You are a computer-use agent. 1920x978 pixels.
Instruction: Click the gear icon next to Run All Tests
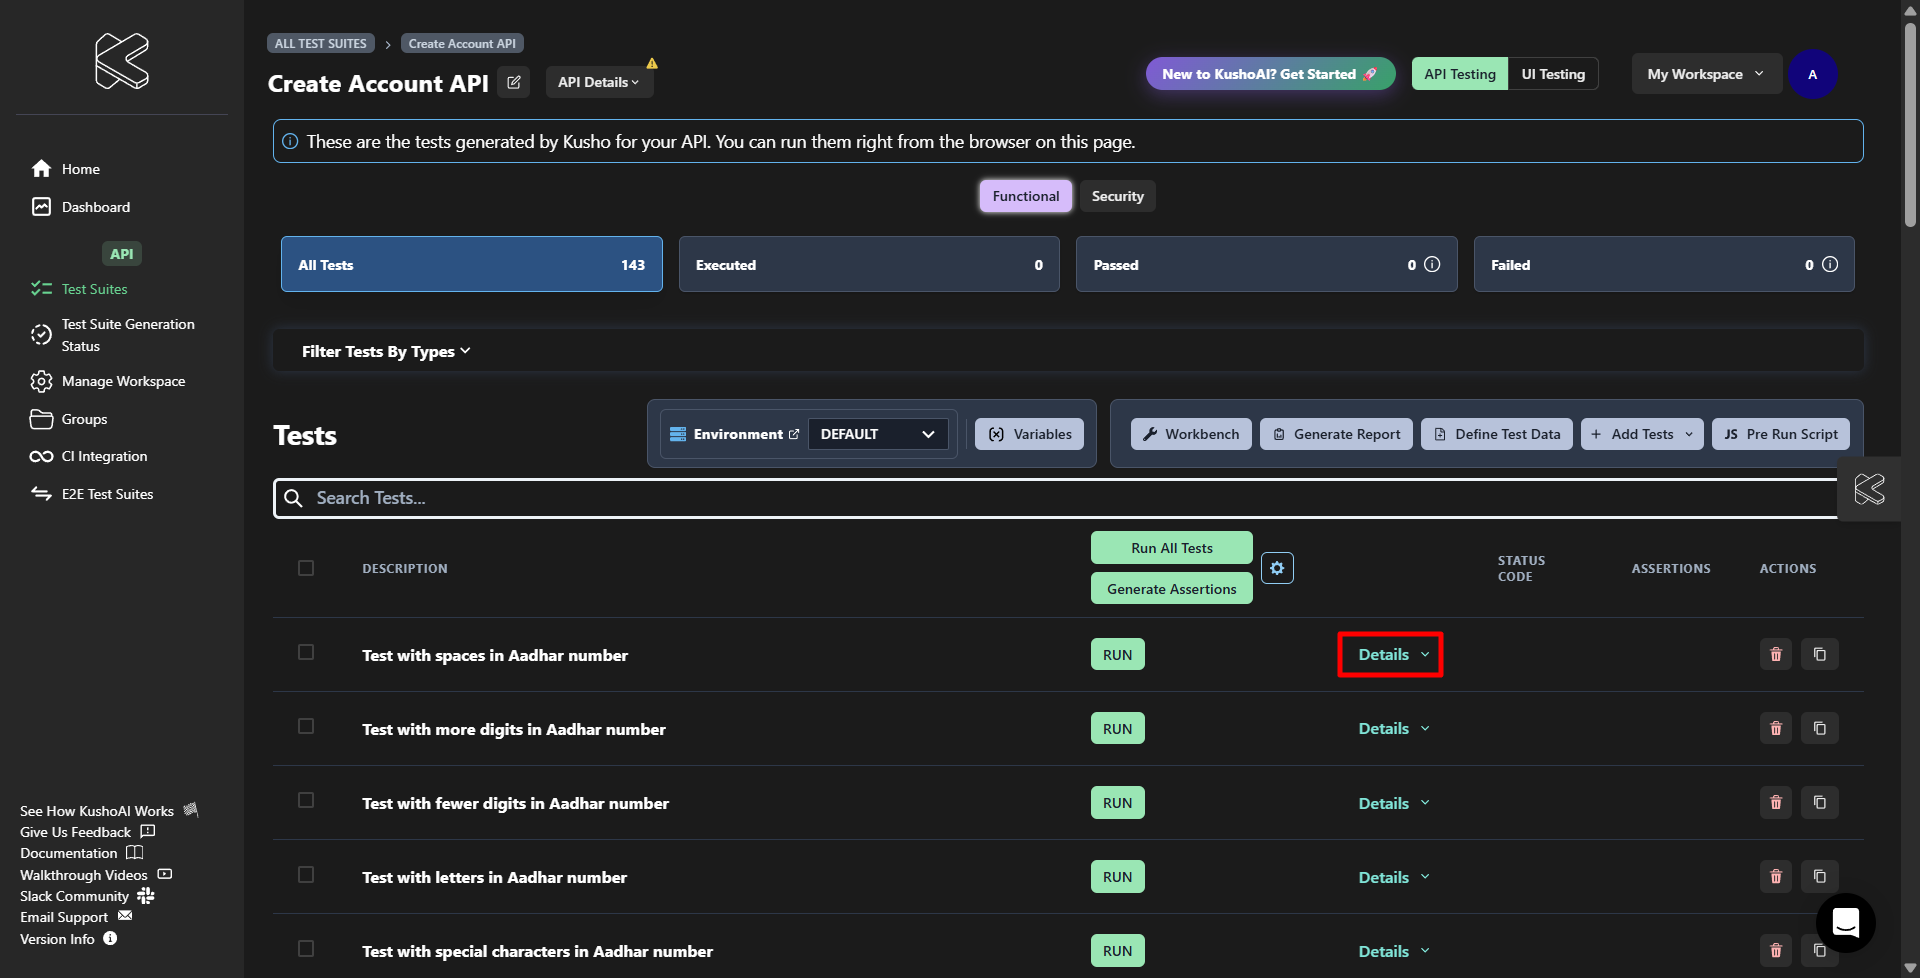click(1277, 568)
